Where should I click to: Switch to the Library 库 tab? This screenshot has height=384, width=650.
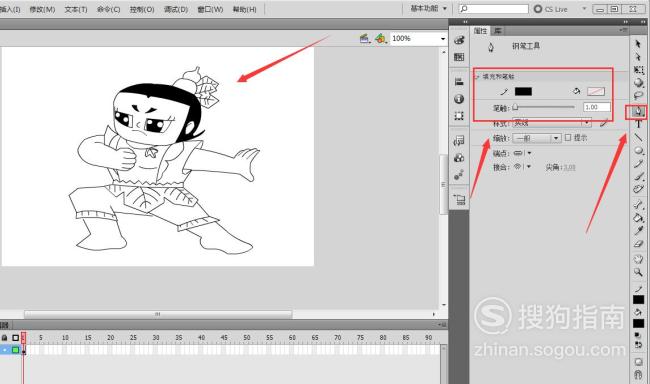point(497,31)
